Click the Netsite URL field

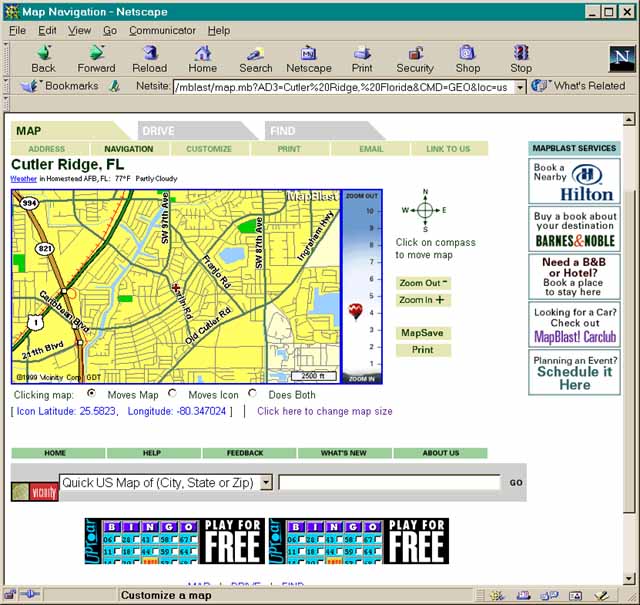pos(343,87)
